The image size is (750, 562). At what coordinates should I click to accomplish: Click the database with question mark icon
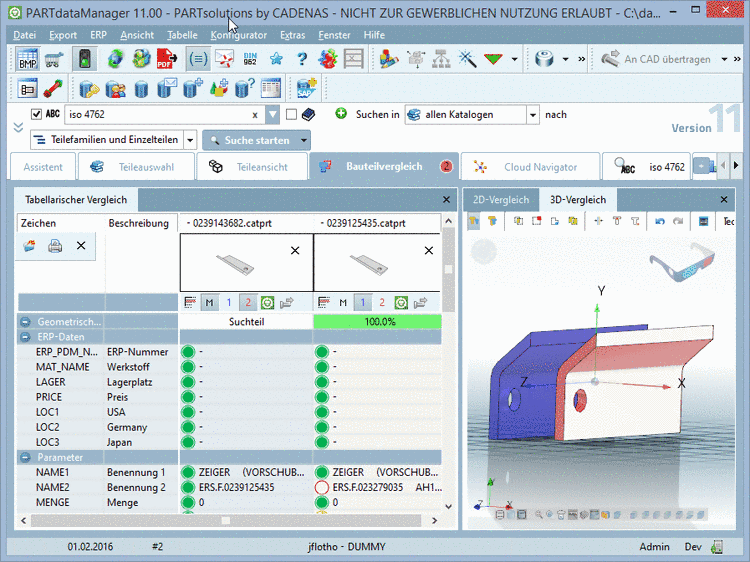coord(244,88)
